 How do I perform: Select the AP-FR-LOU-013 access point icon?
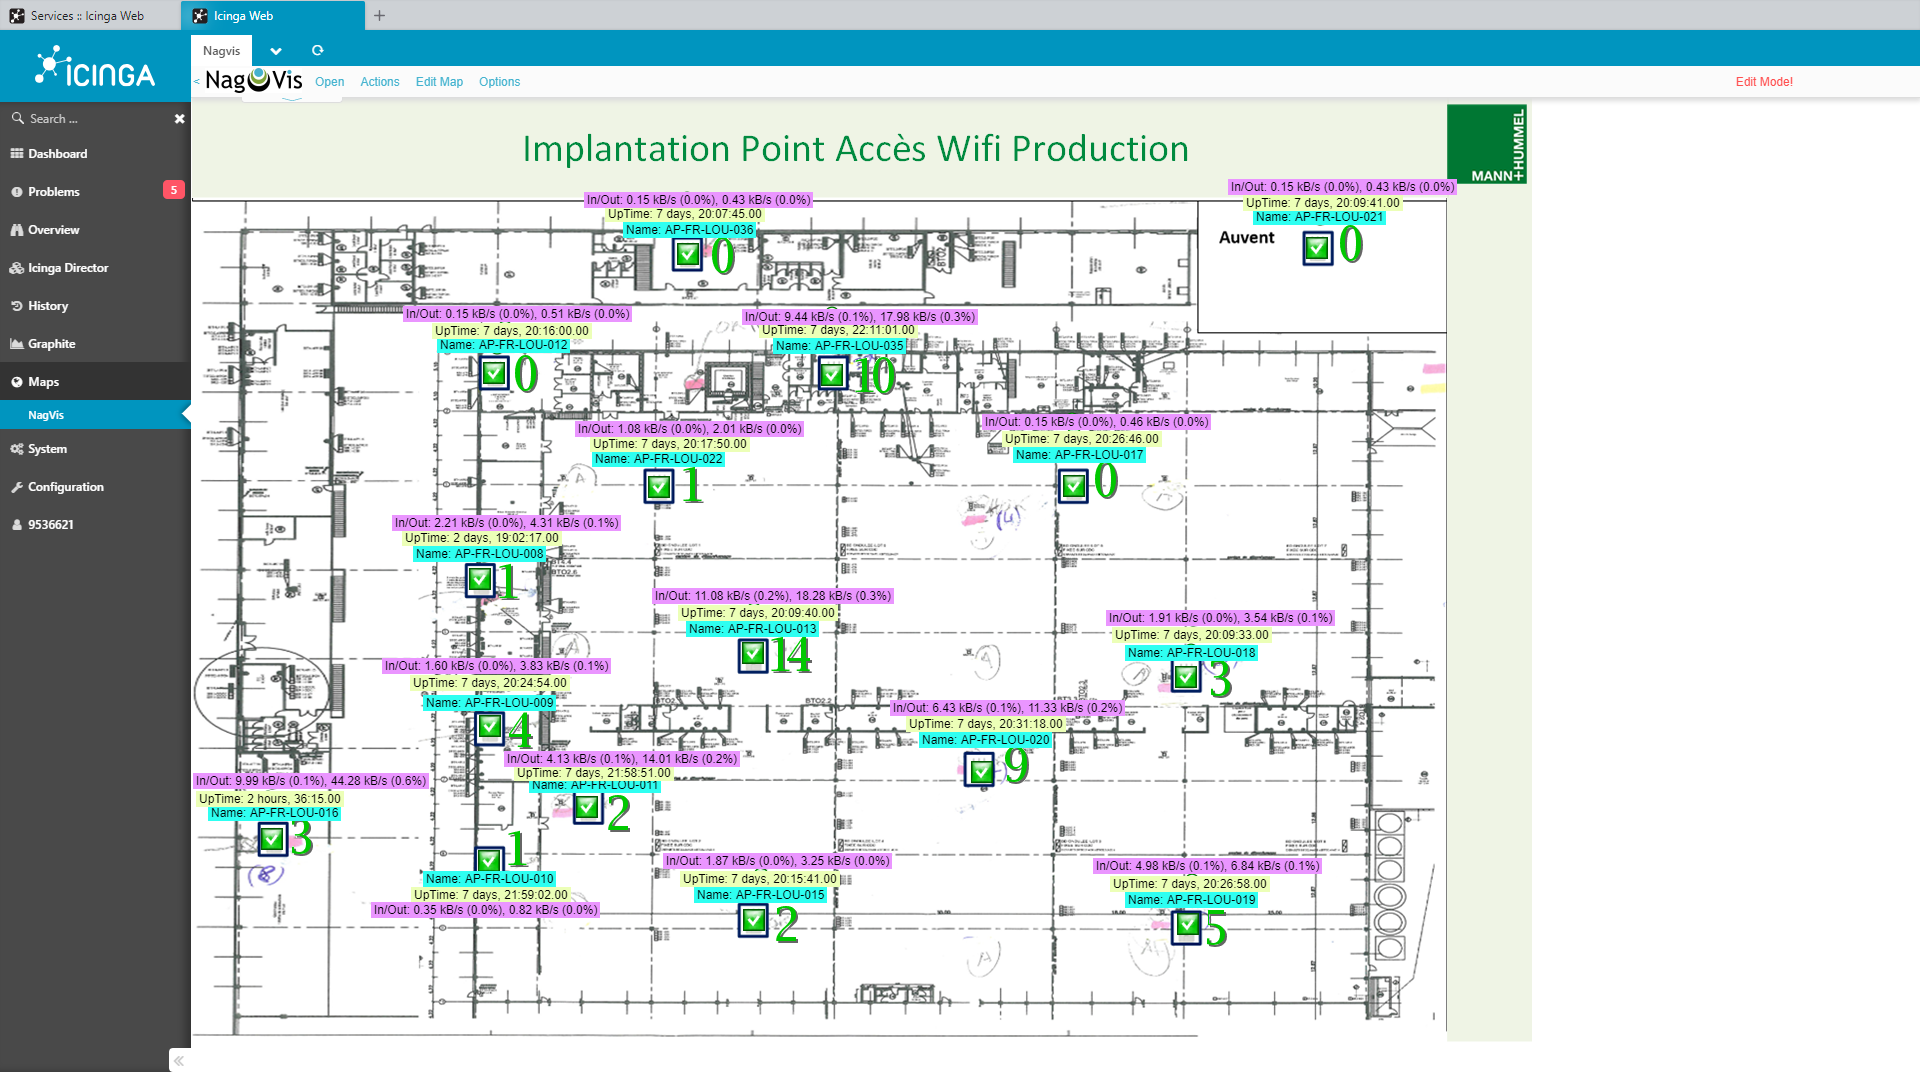(753, 655)
